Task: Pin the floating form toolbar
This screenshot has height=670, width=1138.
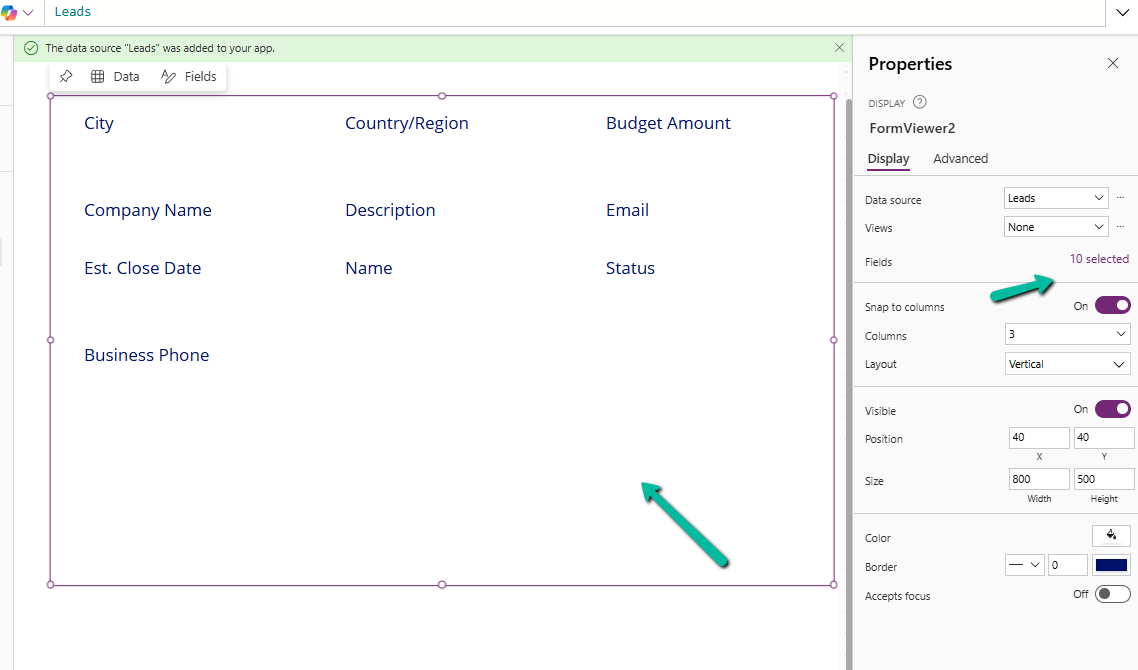Action: point(66,76)
